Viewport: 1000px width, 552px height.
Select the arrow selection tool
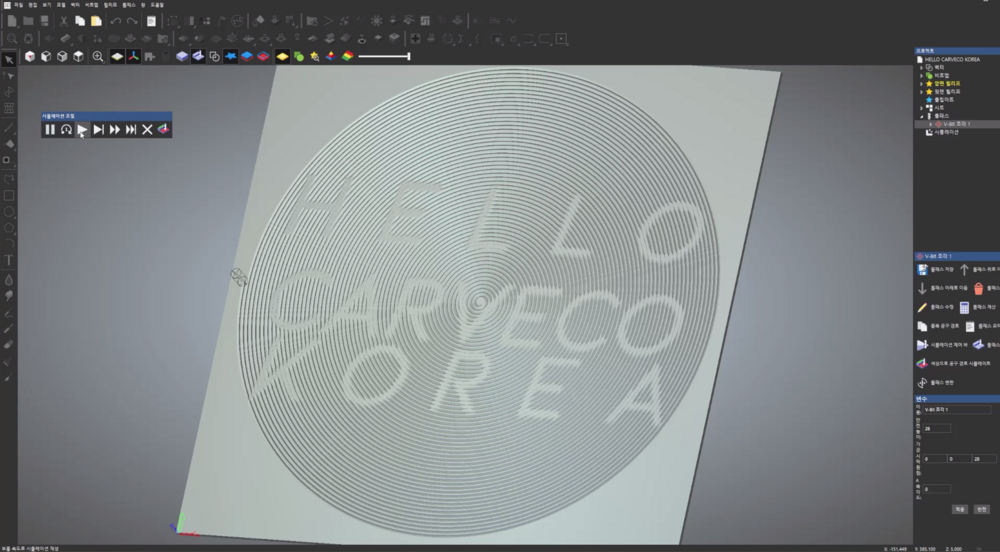pyautogui.click(x=9, y=59)
